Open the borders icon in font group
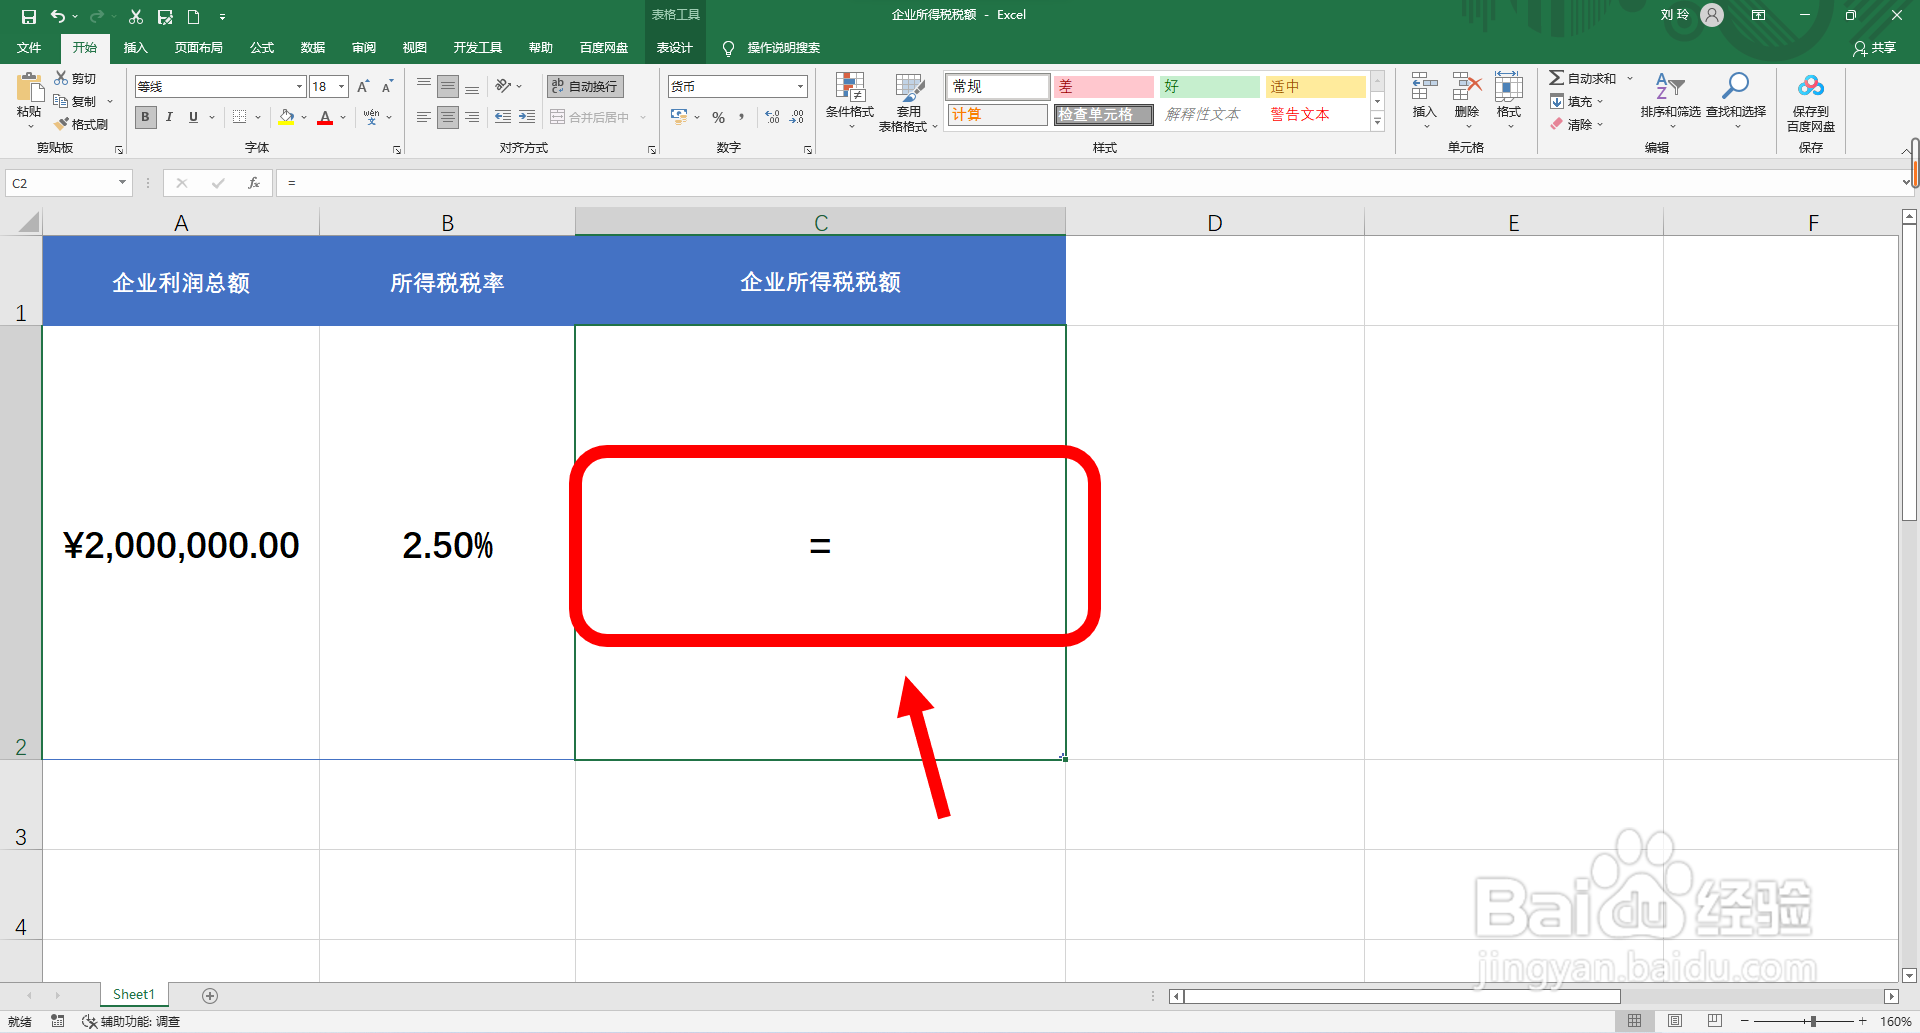The height and width of the screenshot is (1033, 1920). (239, 117)
